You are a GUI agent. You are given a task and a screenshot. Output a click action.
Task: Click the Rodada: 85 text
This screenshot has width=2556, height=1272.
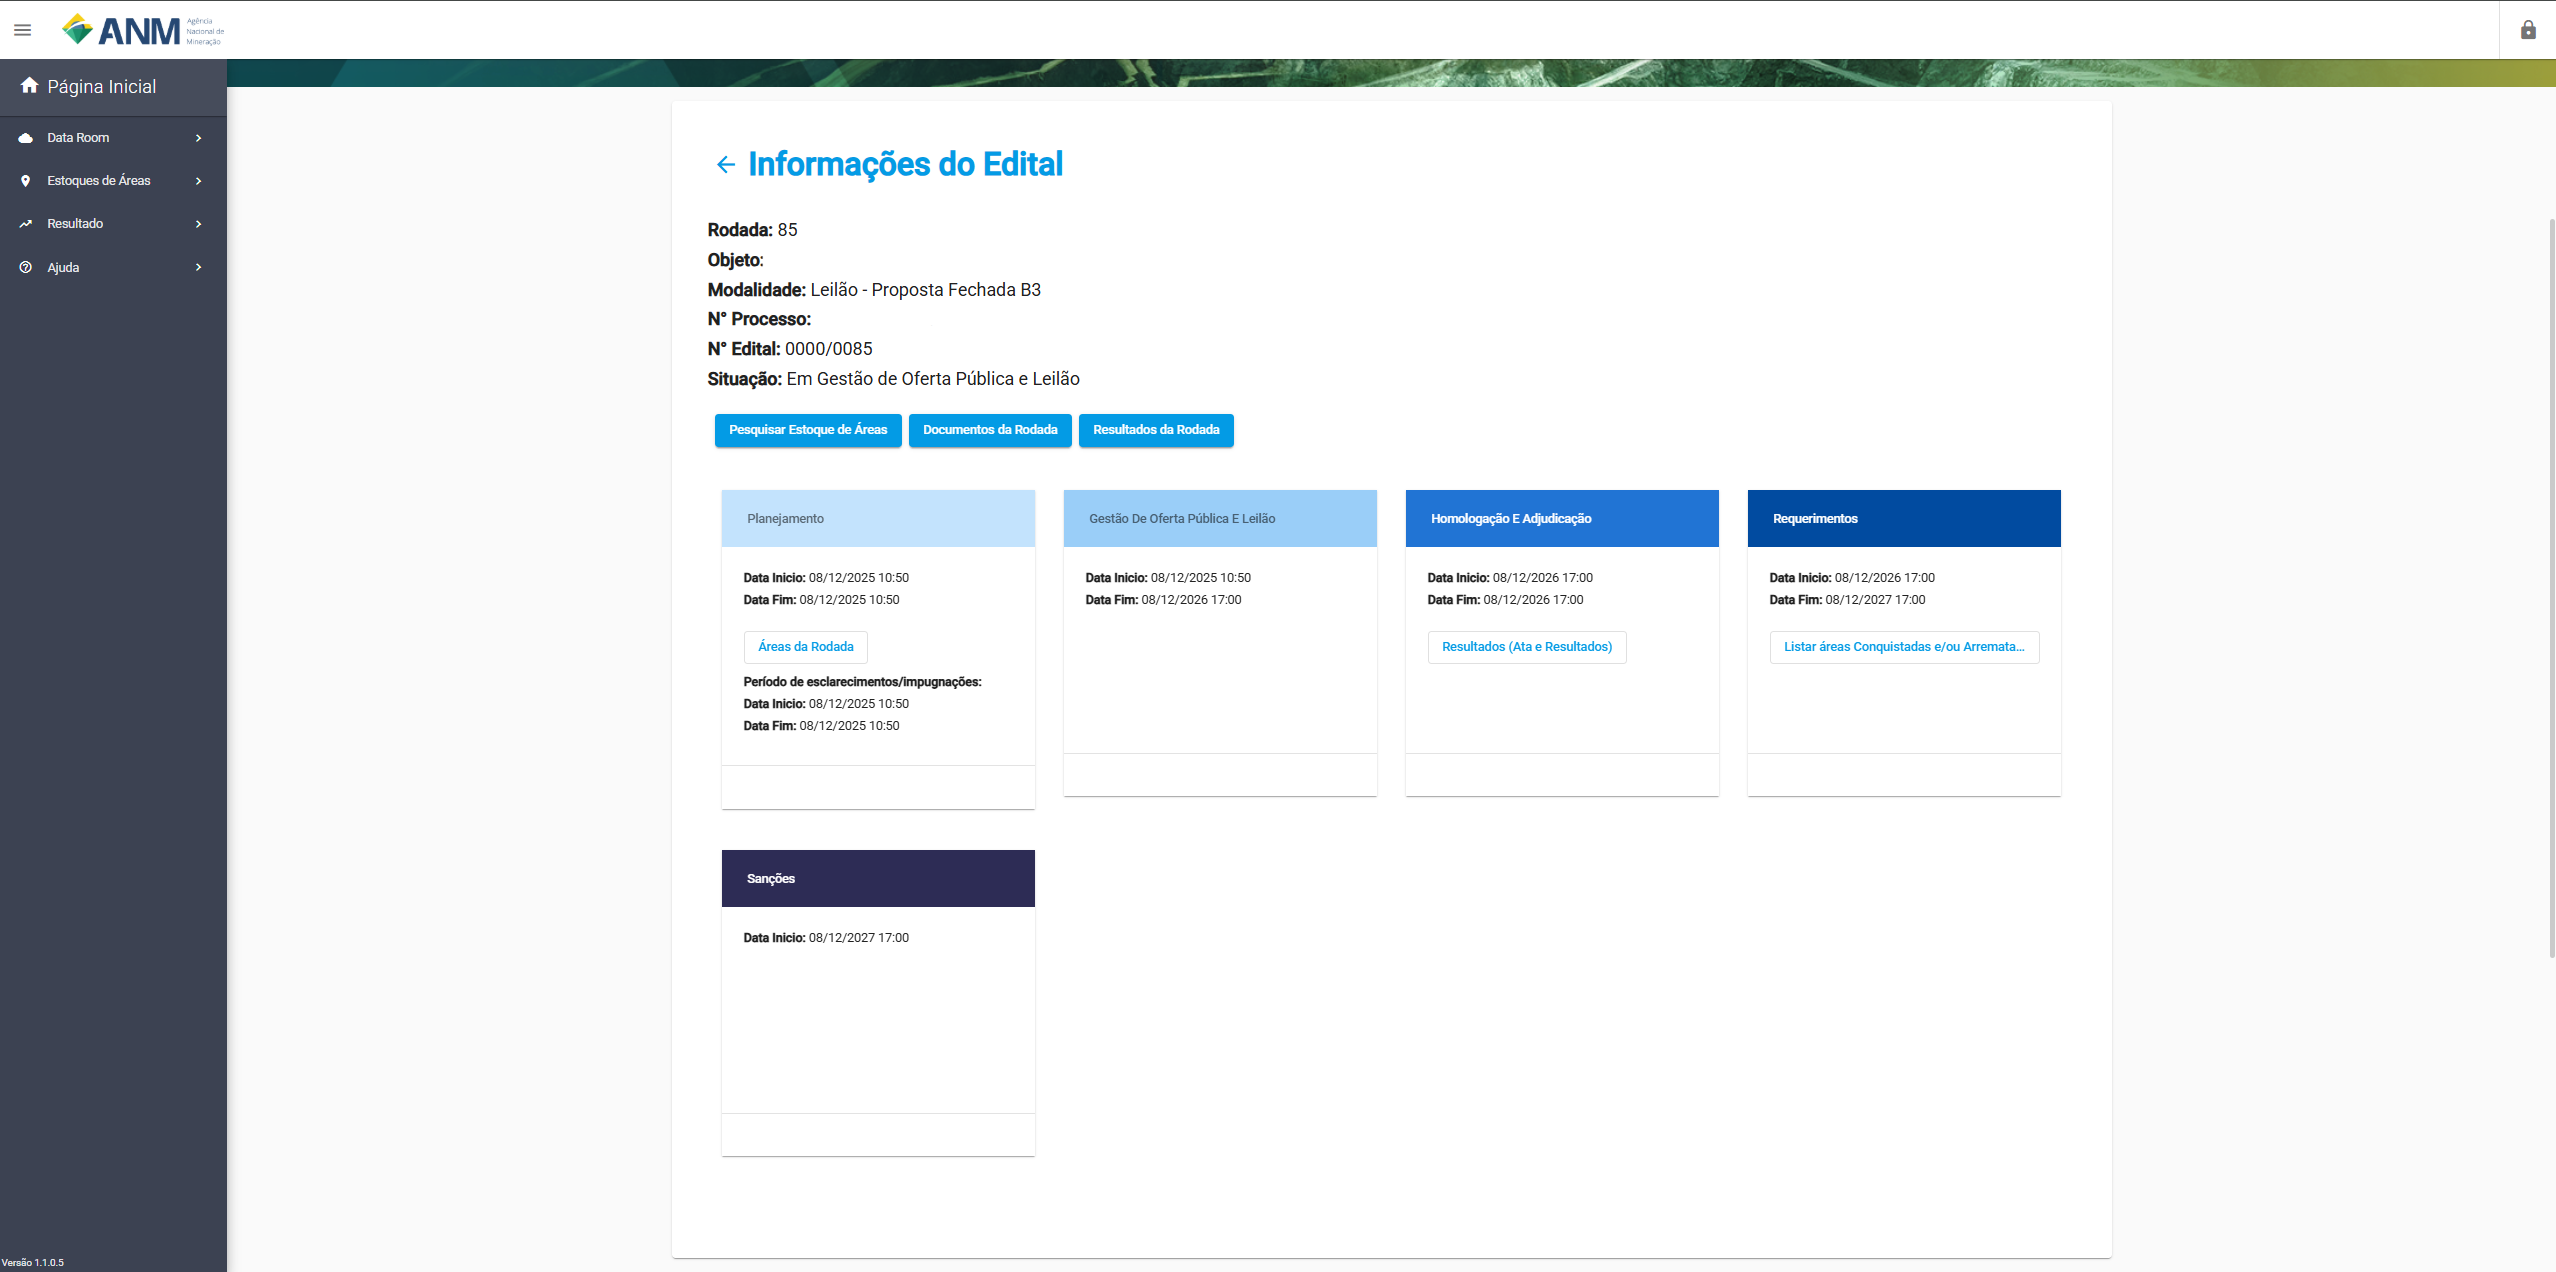coord(752,230)
